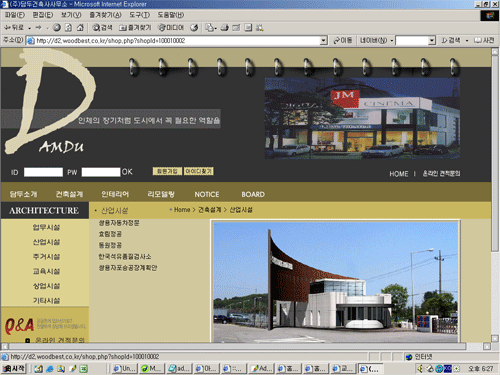Open the 도움말(H) menu
The width and height of the screenshot is (500, 375).
[171, 15]
